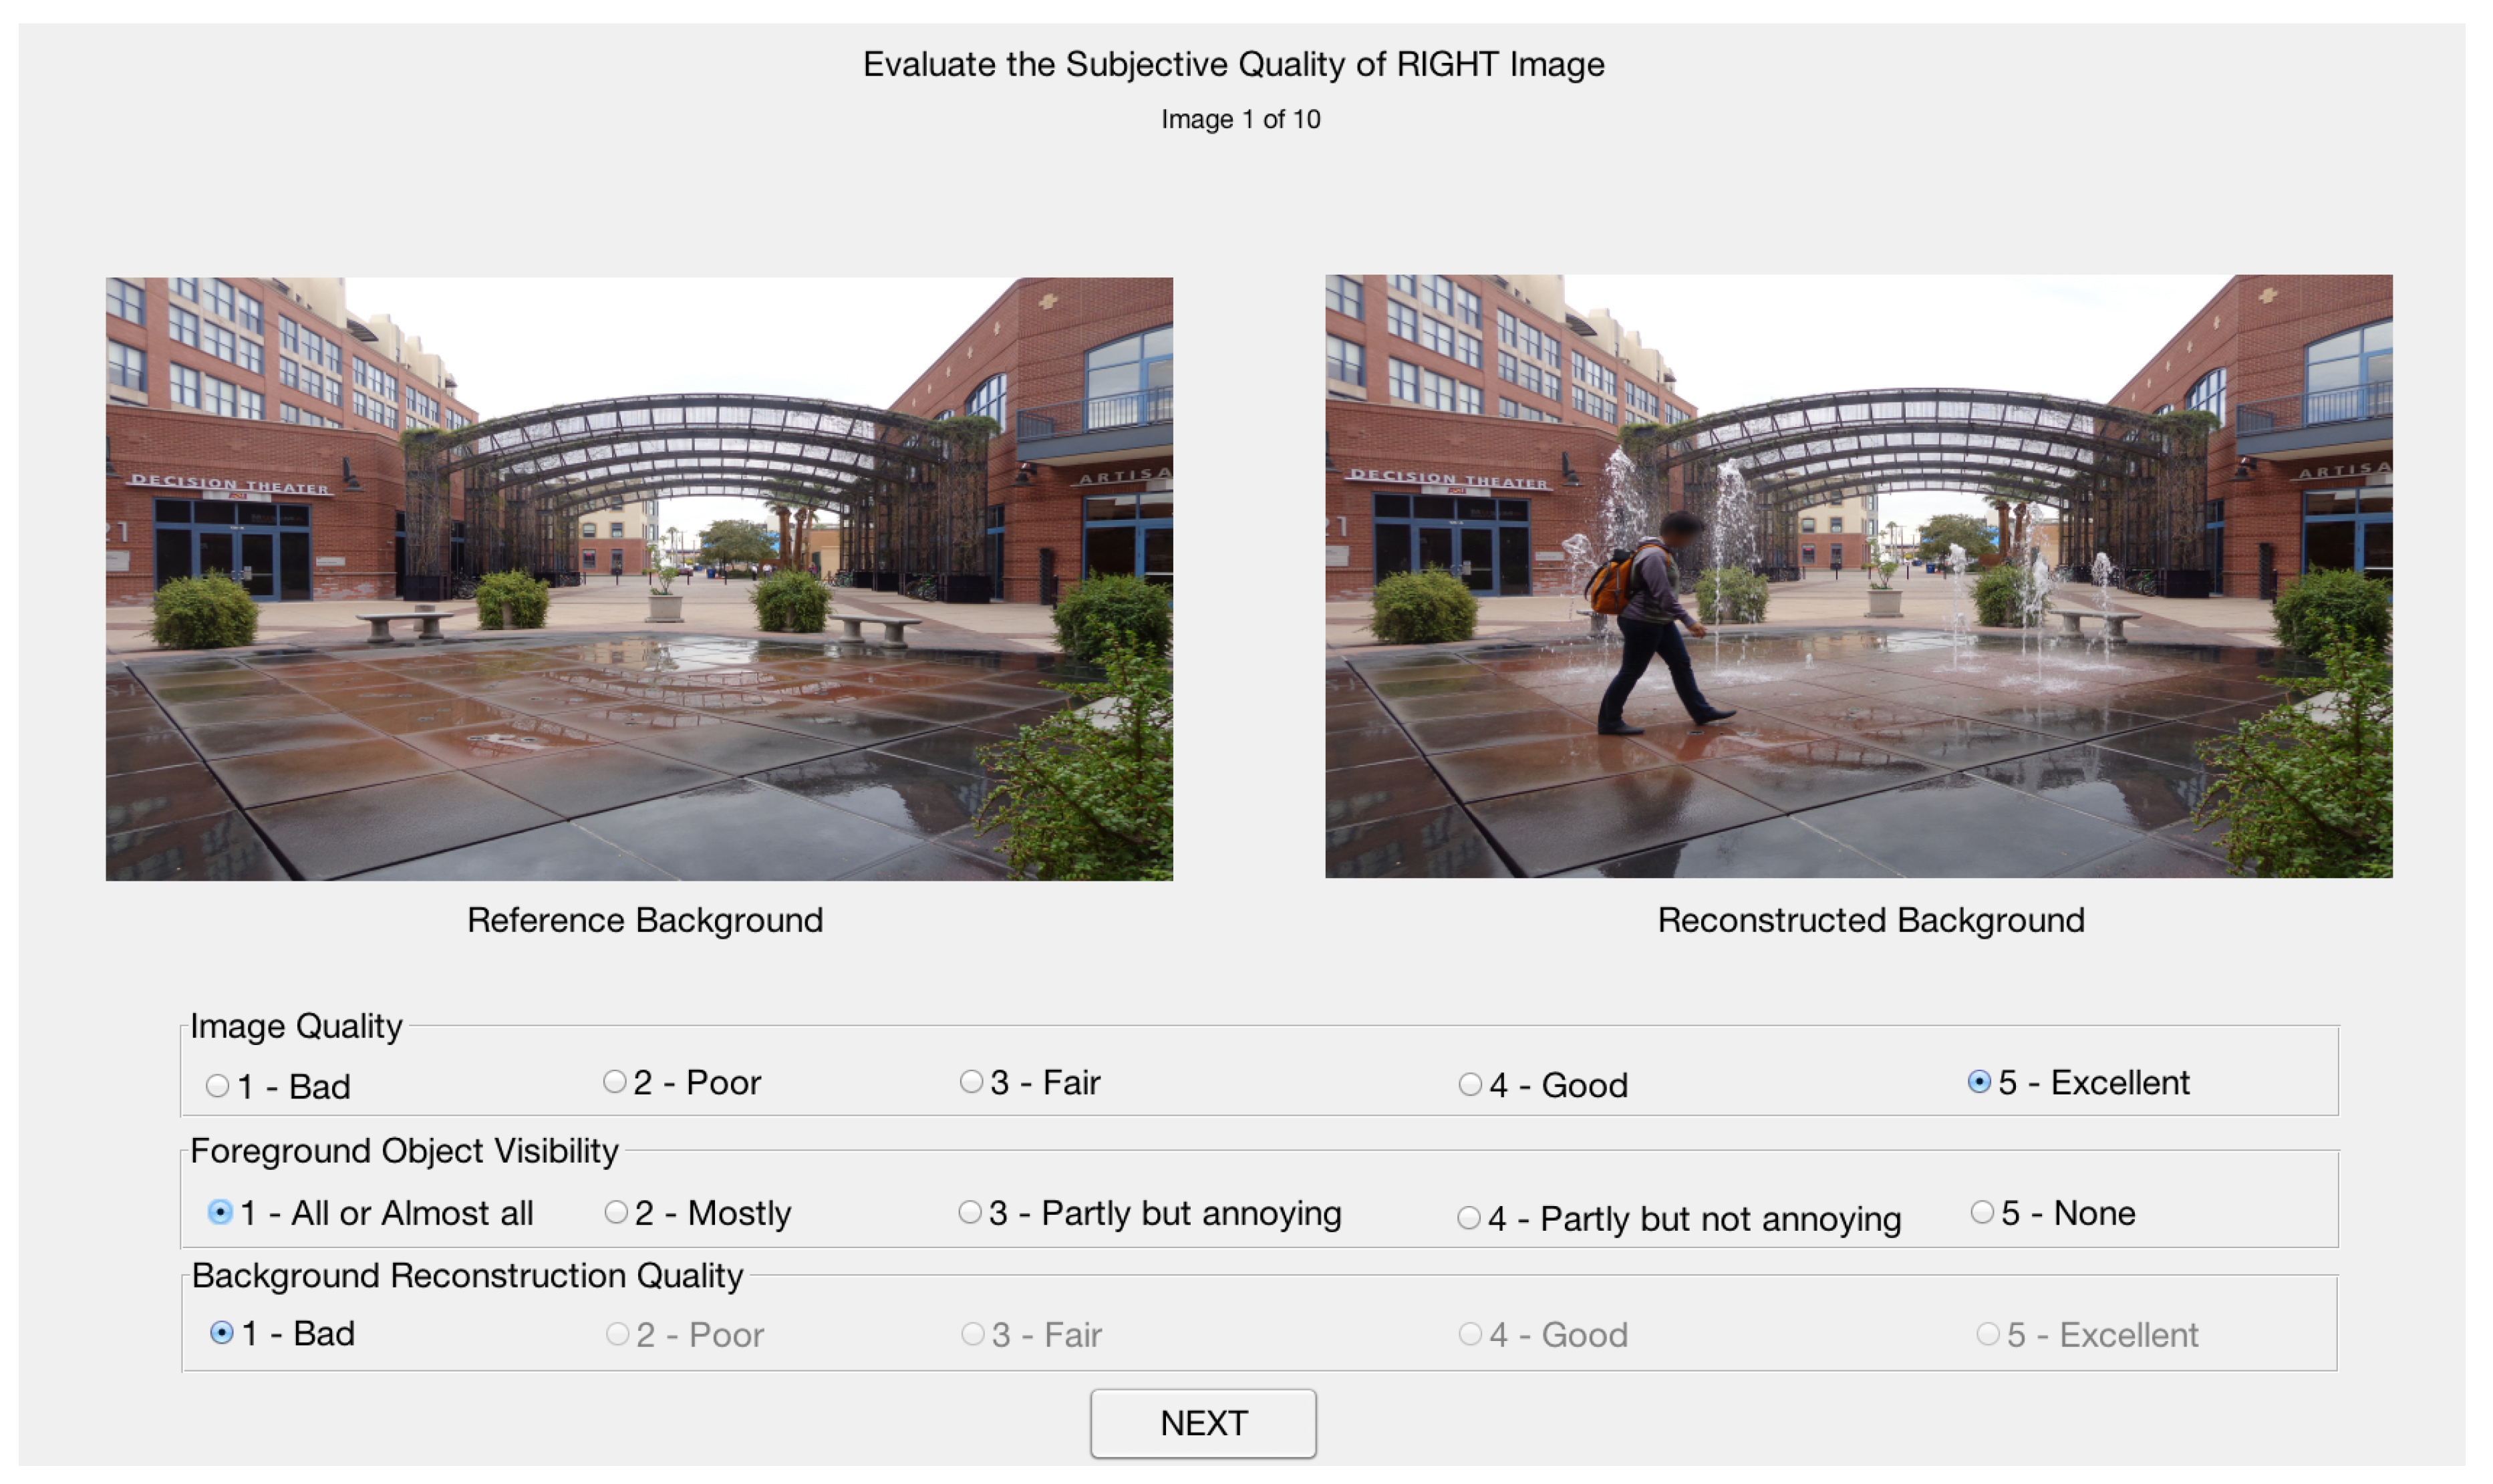2493x1484 pixels.
Task: Select 3 - Partly but annoying option
Action: (969, 1213)
